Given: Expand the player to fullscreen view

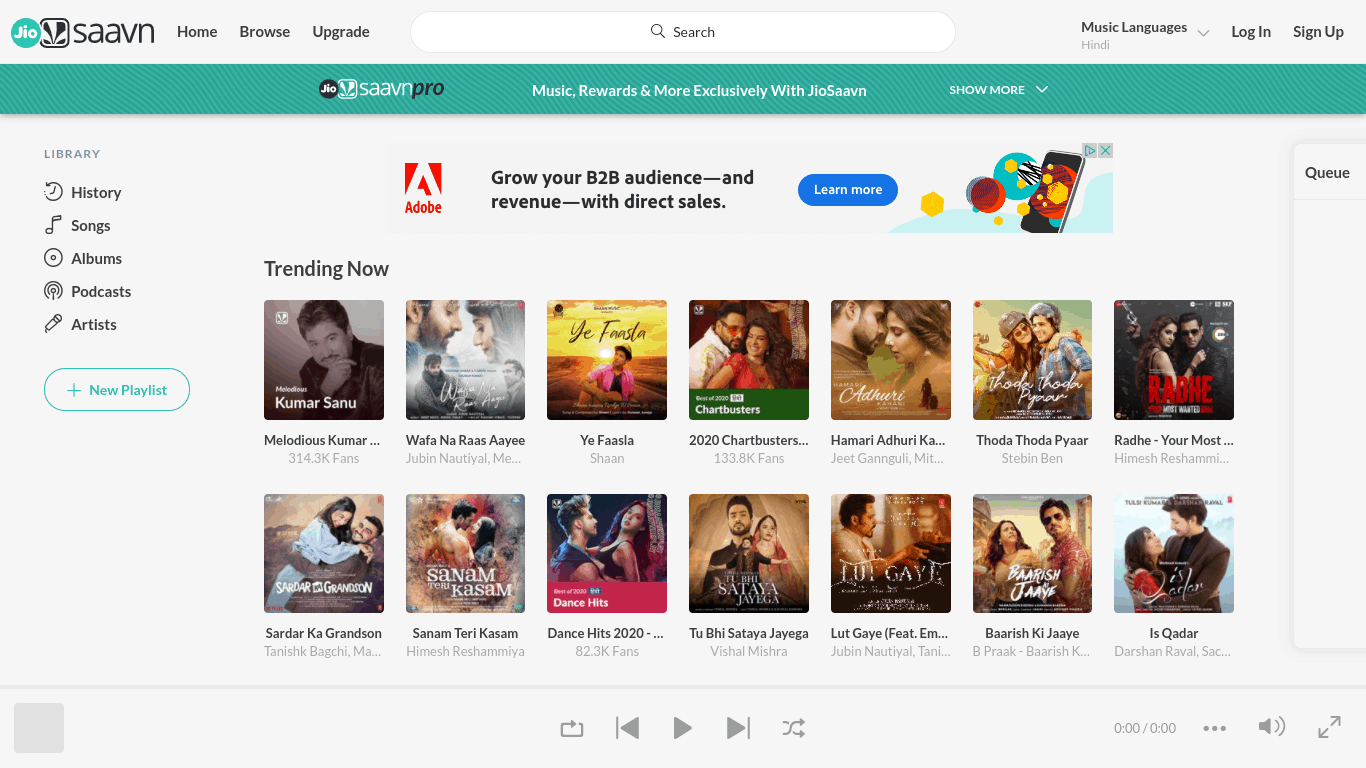Looking at the screenshot, I should coord(1329,727).
